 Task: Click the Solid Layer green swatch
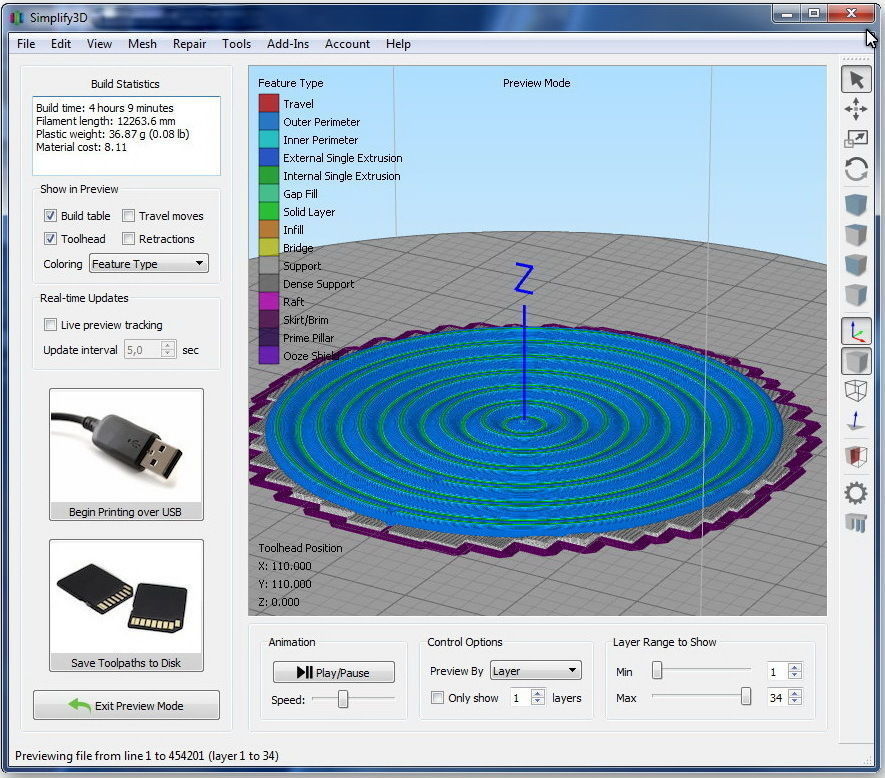tap(269, 211)
